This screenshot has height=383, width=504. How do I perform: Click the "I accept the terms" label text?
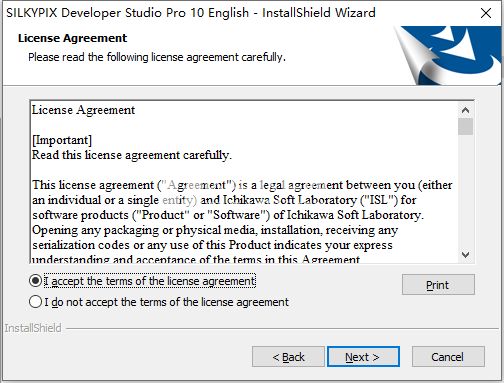click(150, 281)
